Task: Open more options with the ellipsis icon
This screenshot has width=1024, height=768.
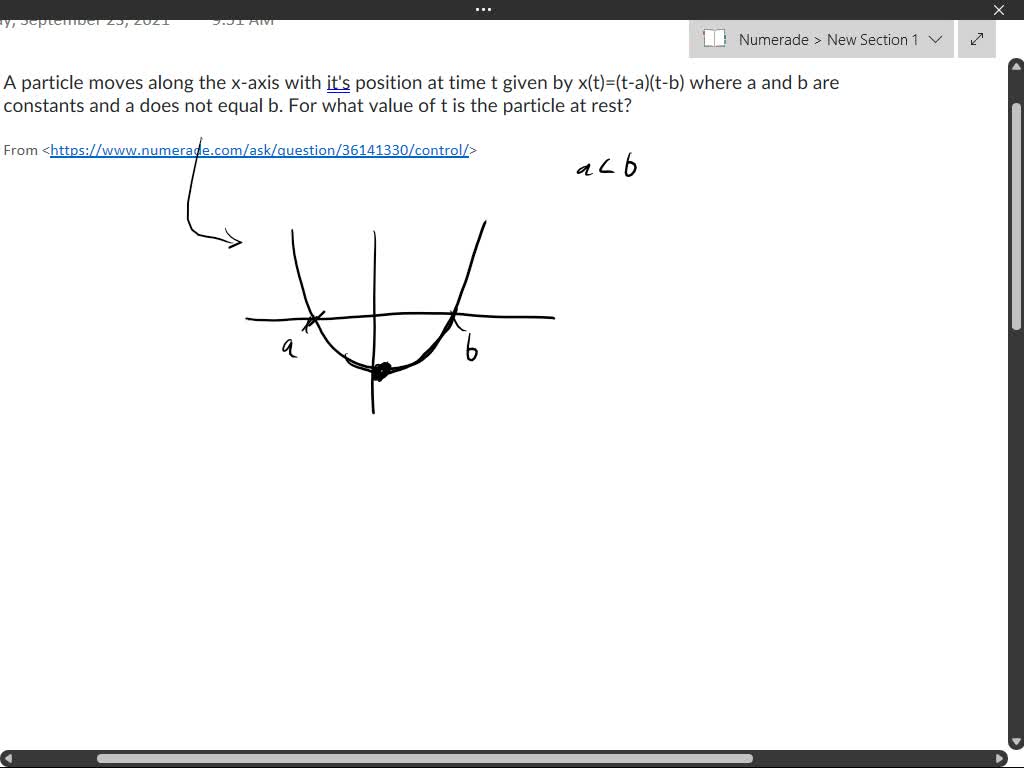Action: point(483,10)
